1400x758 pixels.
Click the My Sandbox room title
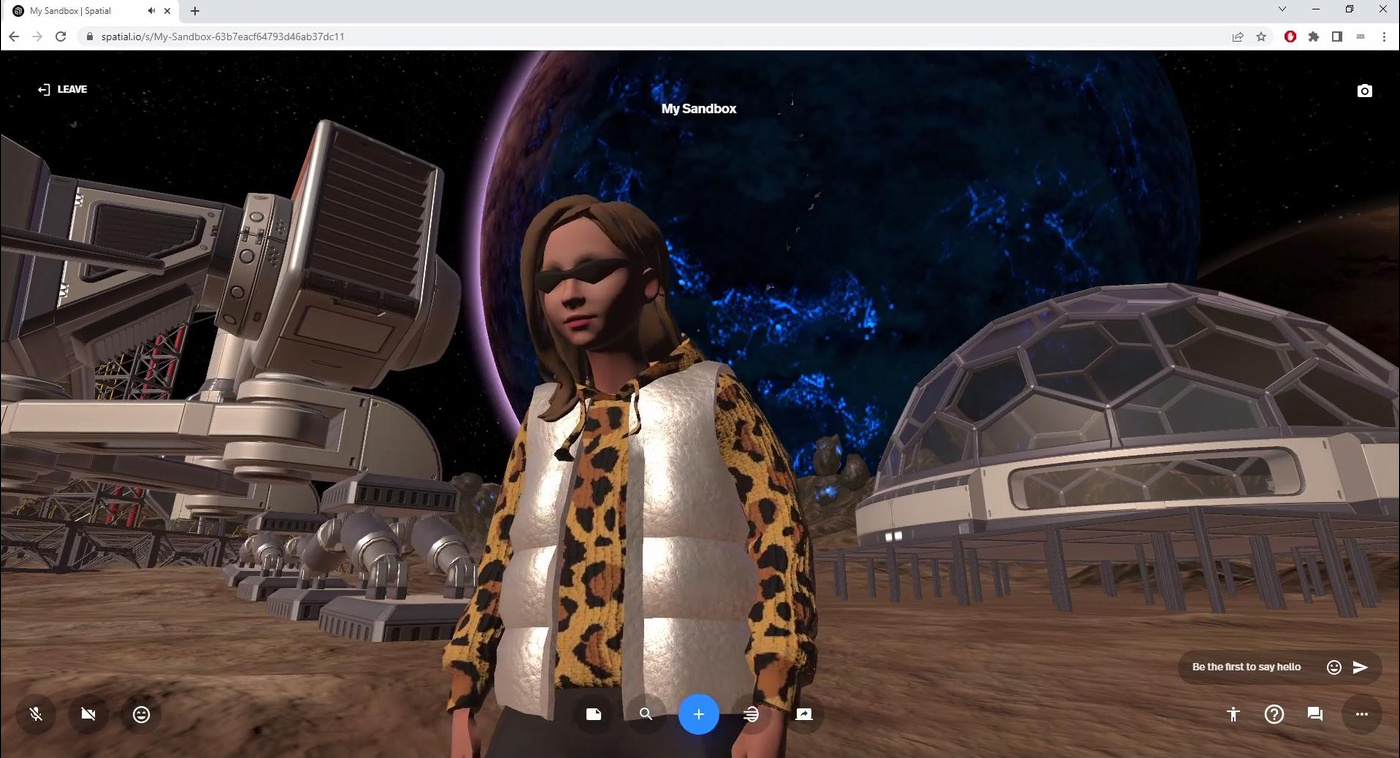click(x=699, y=108)
